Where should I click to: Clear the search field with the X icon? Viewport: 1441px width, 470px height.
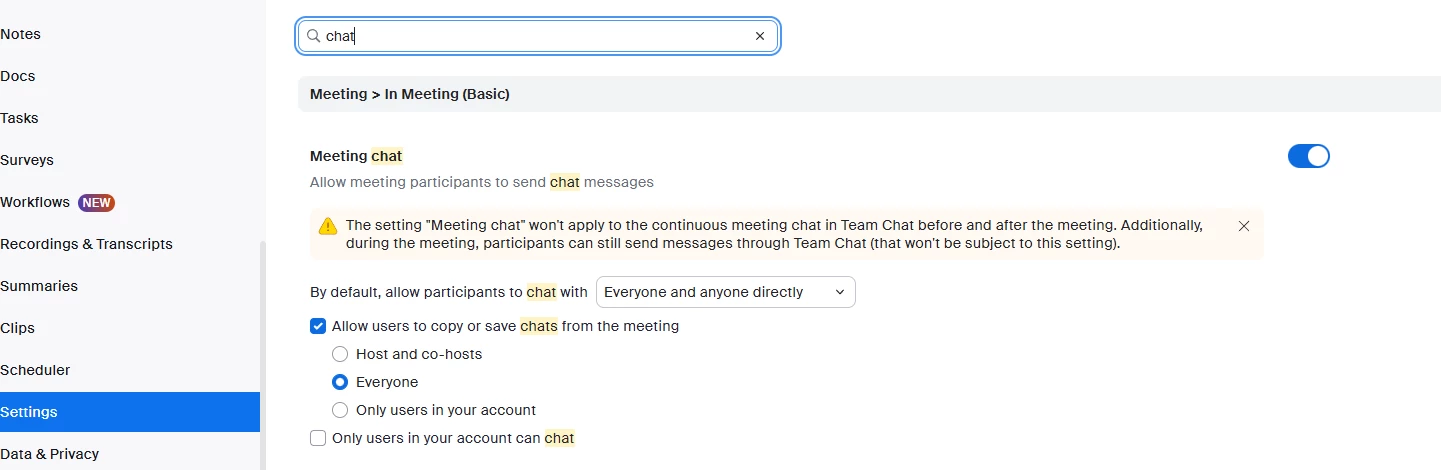760,36
